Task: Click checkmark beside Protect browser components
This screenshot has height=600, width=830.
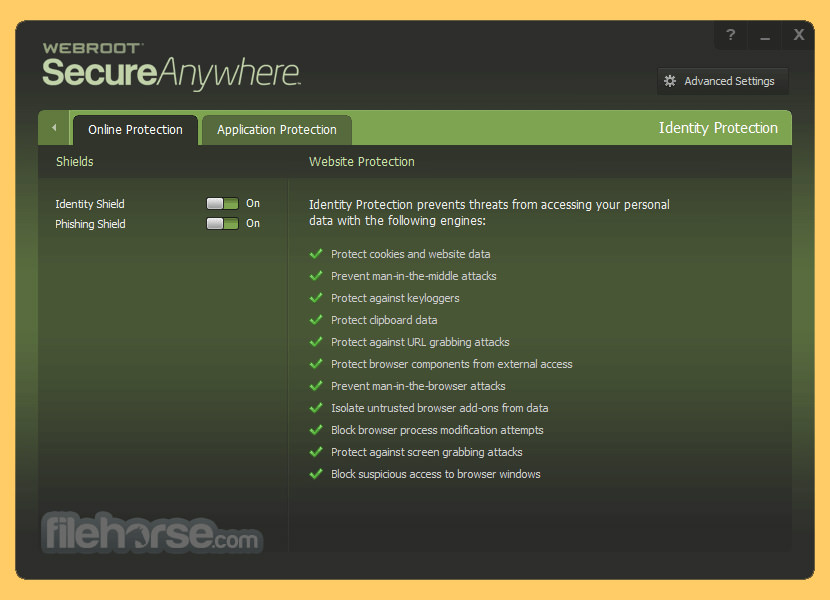Action: coord(316,364)
